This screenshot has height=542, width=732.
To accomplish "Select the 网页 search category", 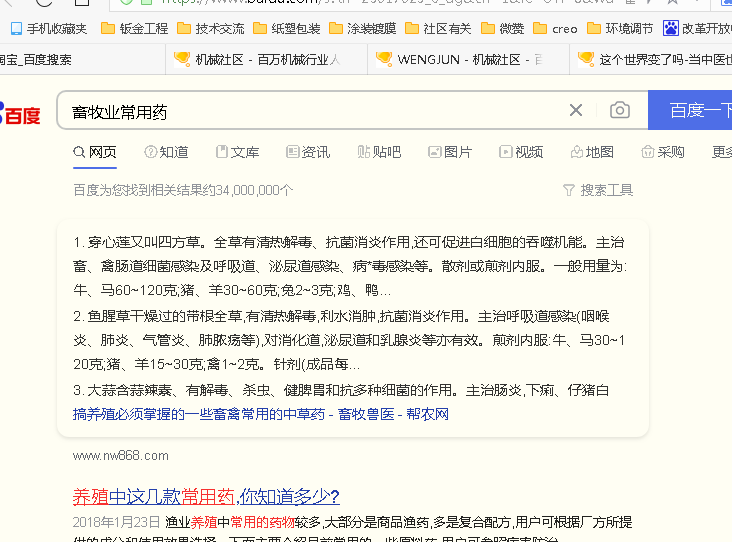I will (x=95, y=152).
